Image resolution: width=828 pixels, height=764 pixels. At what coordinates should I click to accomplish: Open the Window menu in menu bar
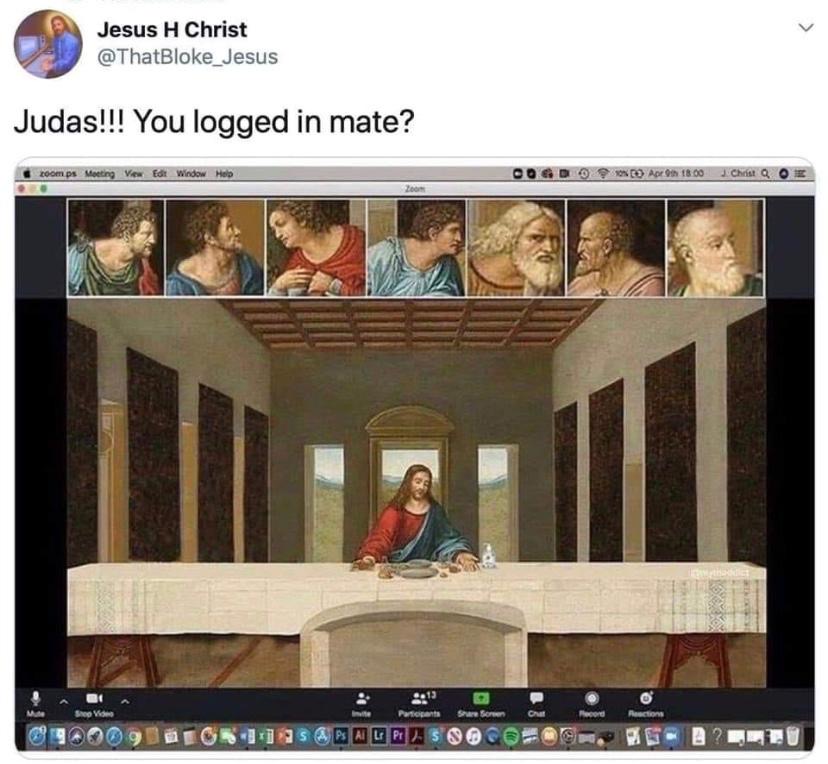191,174
